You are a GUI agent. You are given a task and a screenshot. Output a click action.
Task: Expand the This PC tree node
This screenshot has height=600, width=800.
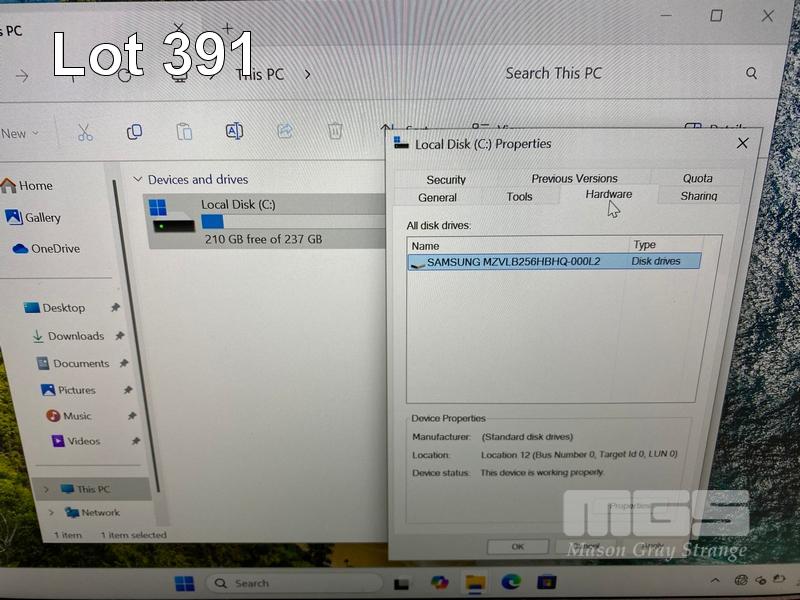click(x=46, y=489)
